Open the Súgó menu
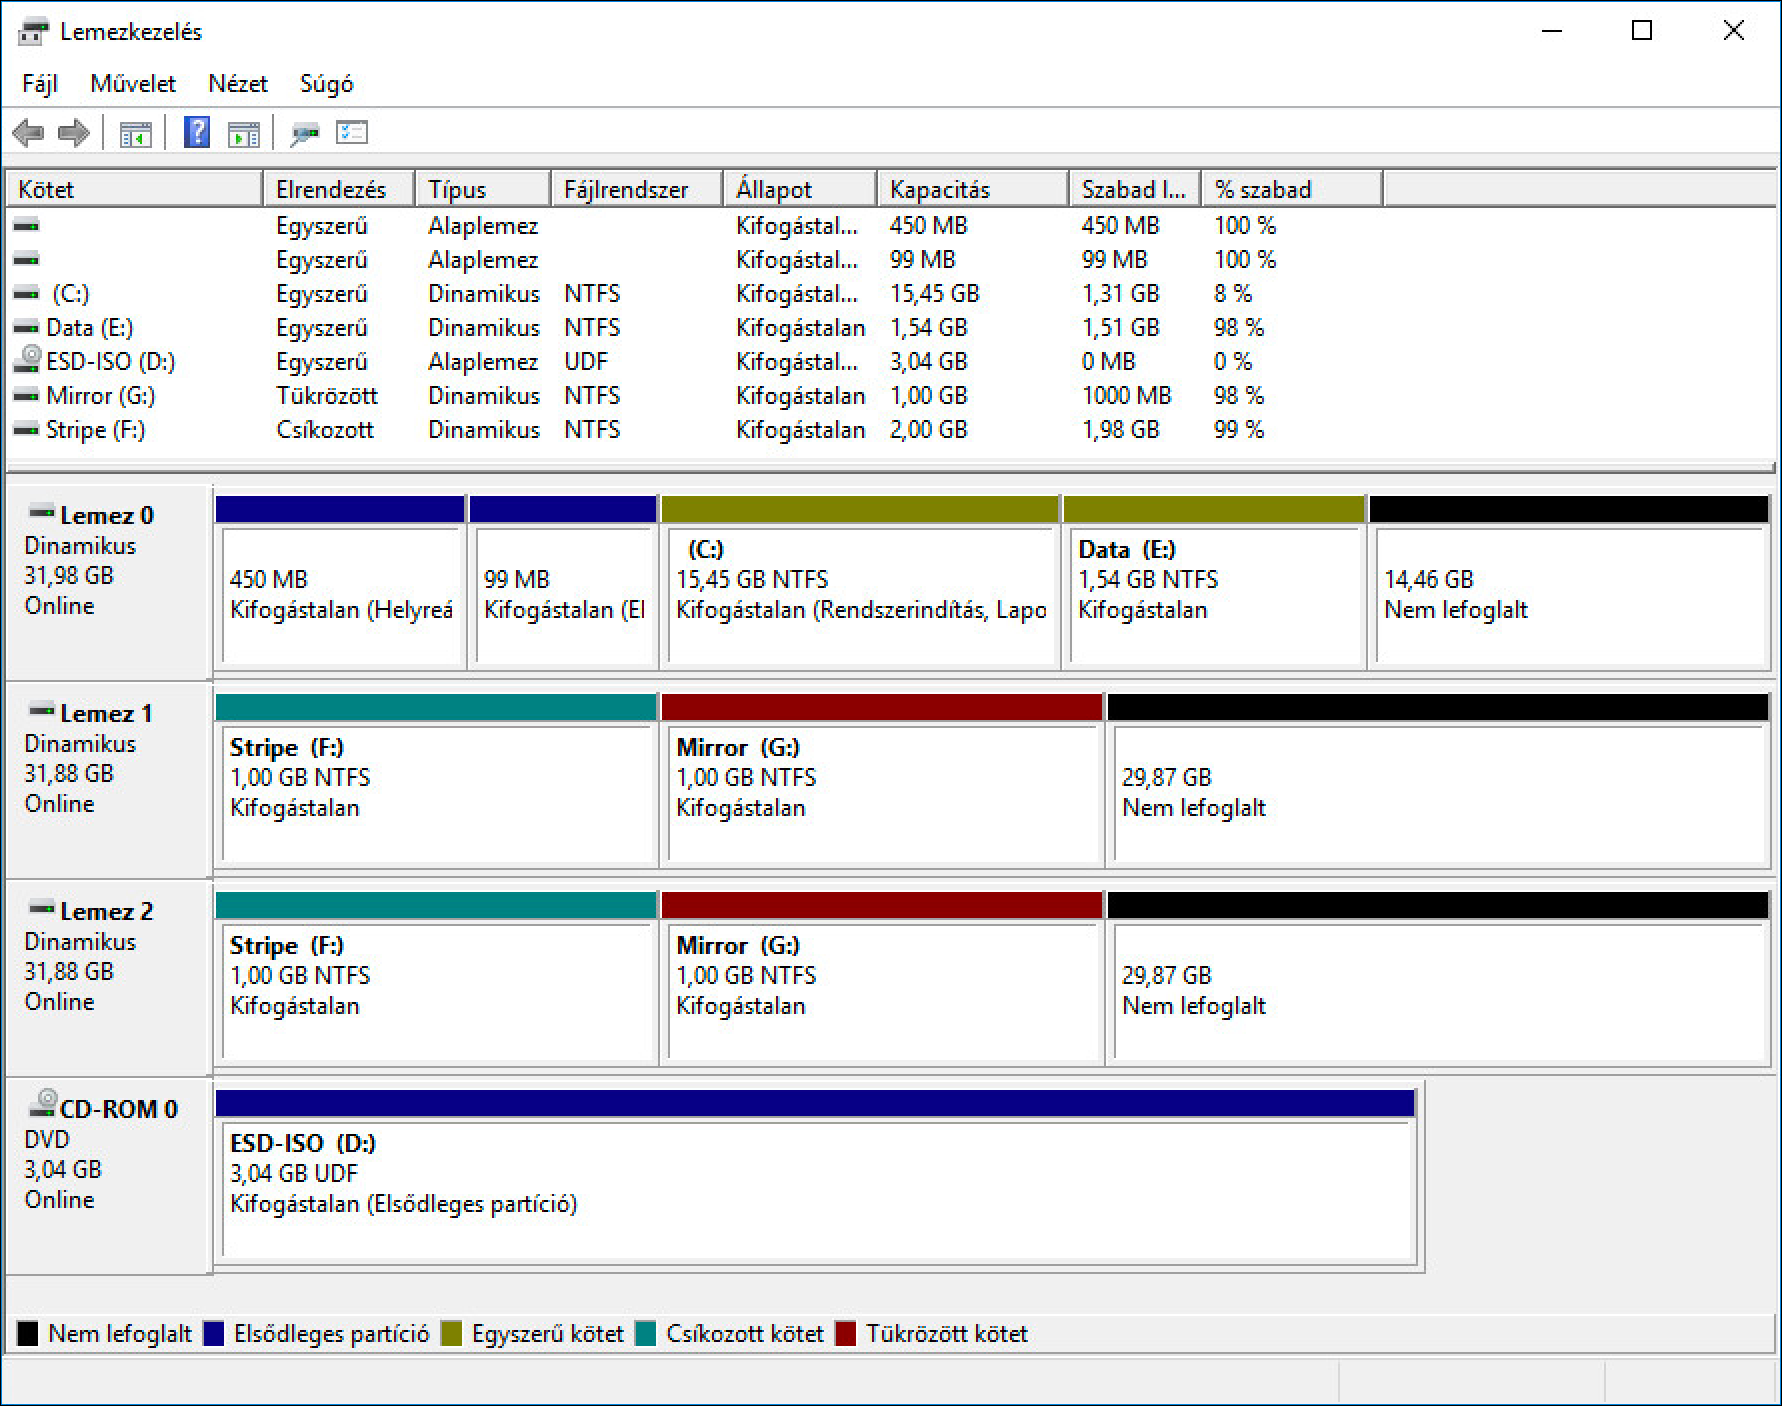 pos(327,84)
